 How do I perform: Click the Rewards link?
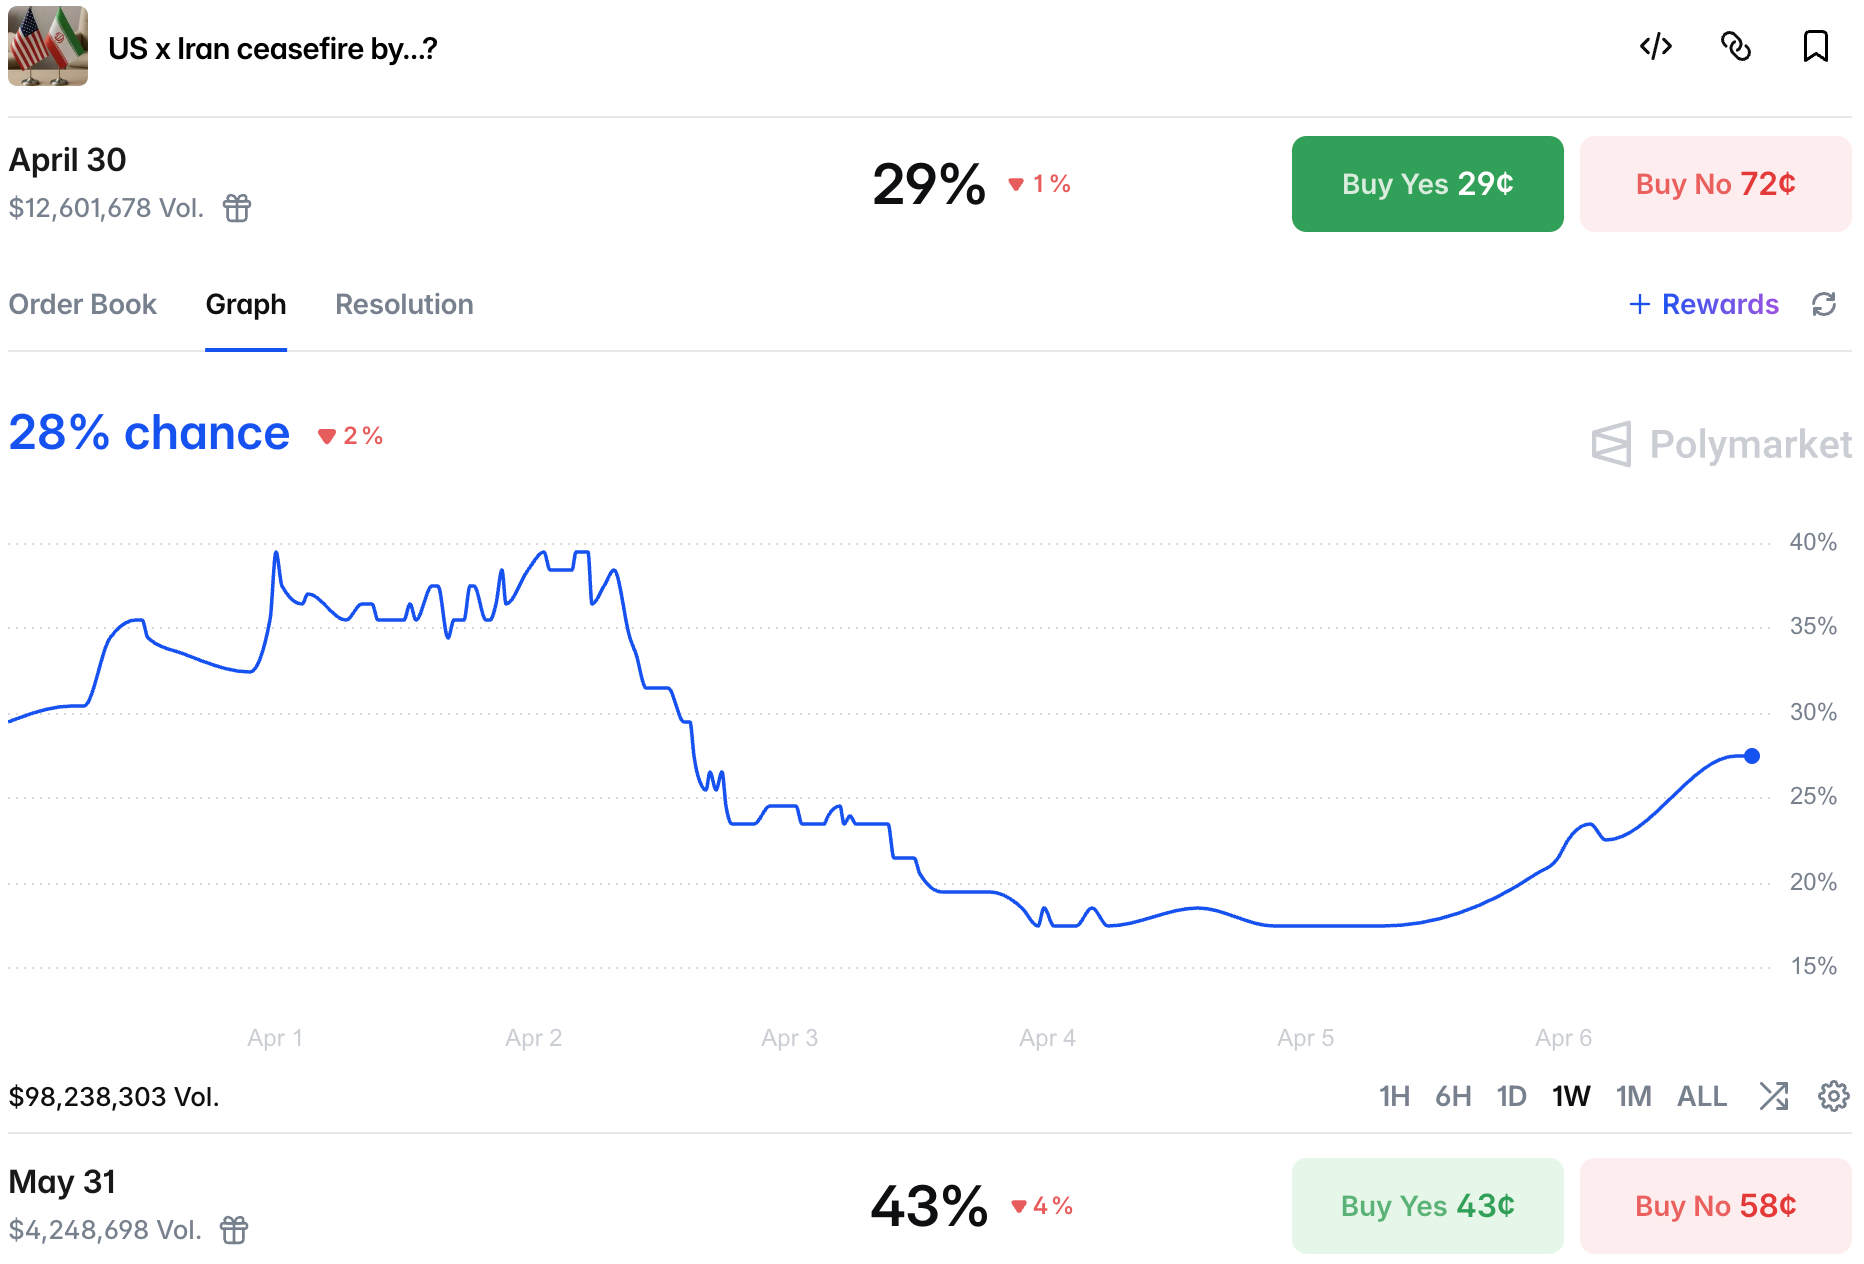(x=1704, y=304)
